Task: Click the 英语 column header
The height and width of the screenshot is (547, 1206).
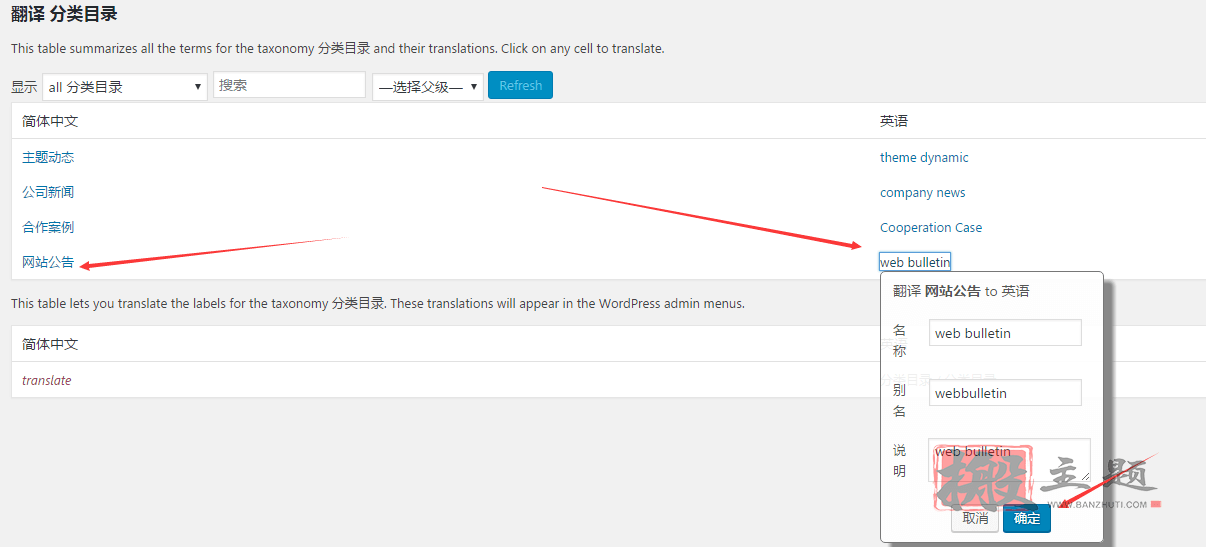Action: (x=894, y=121)
